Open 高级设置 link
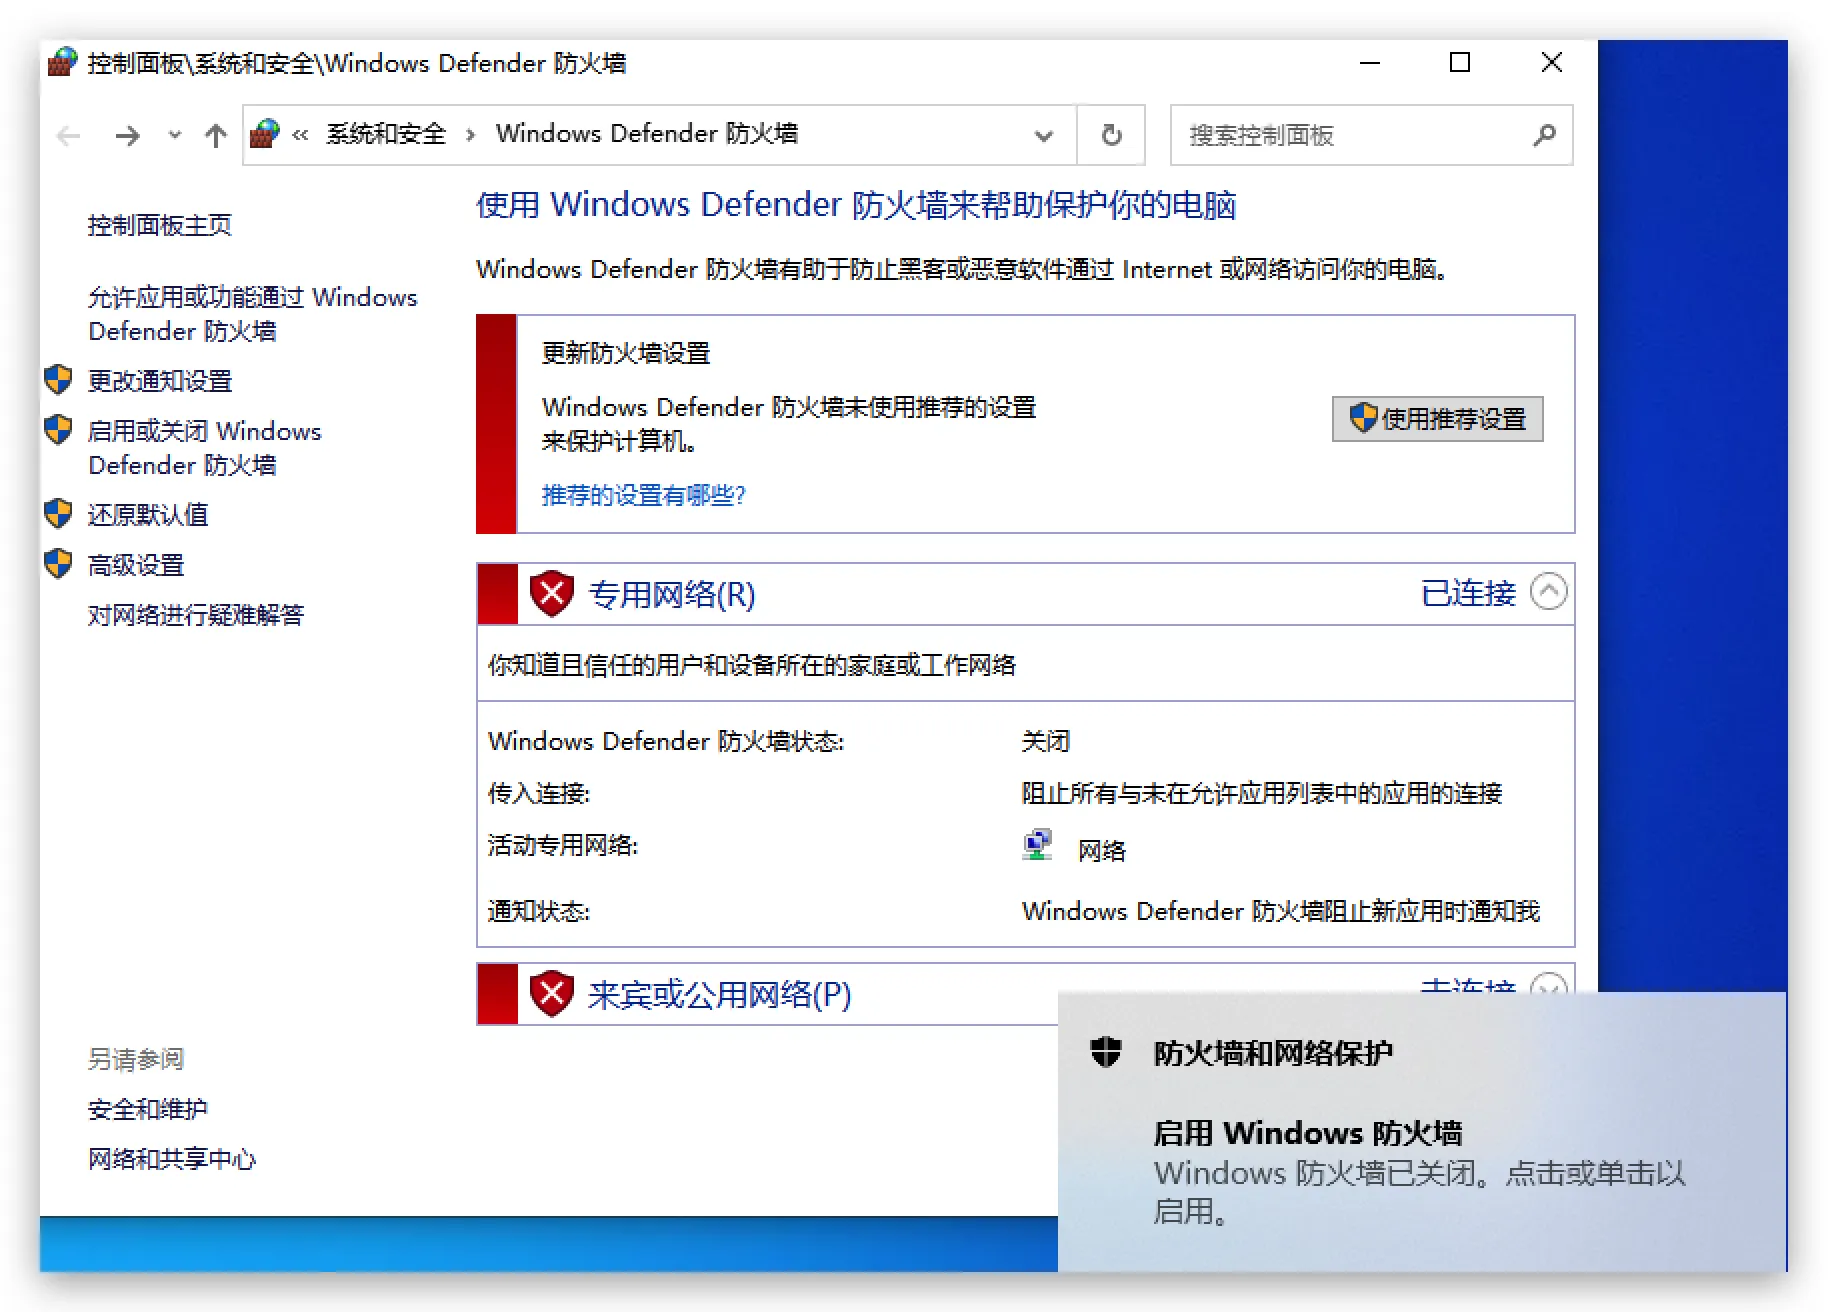1828x1312 pixels. tap(136, 565)
